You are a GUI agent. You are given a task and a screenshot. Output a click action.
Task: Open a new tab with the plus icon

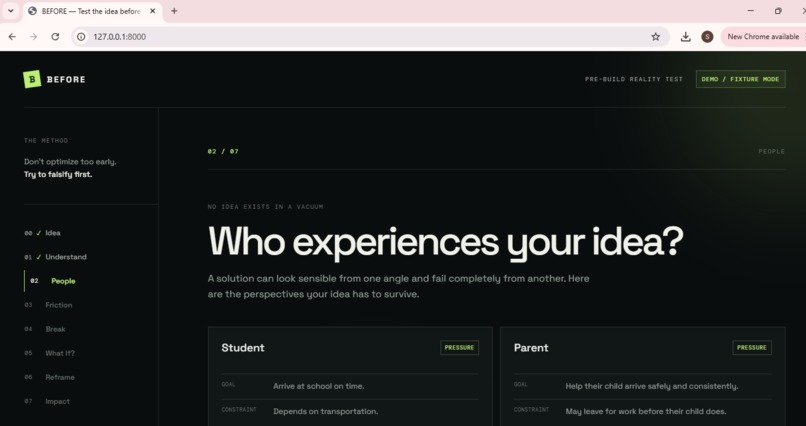174,11
